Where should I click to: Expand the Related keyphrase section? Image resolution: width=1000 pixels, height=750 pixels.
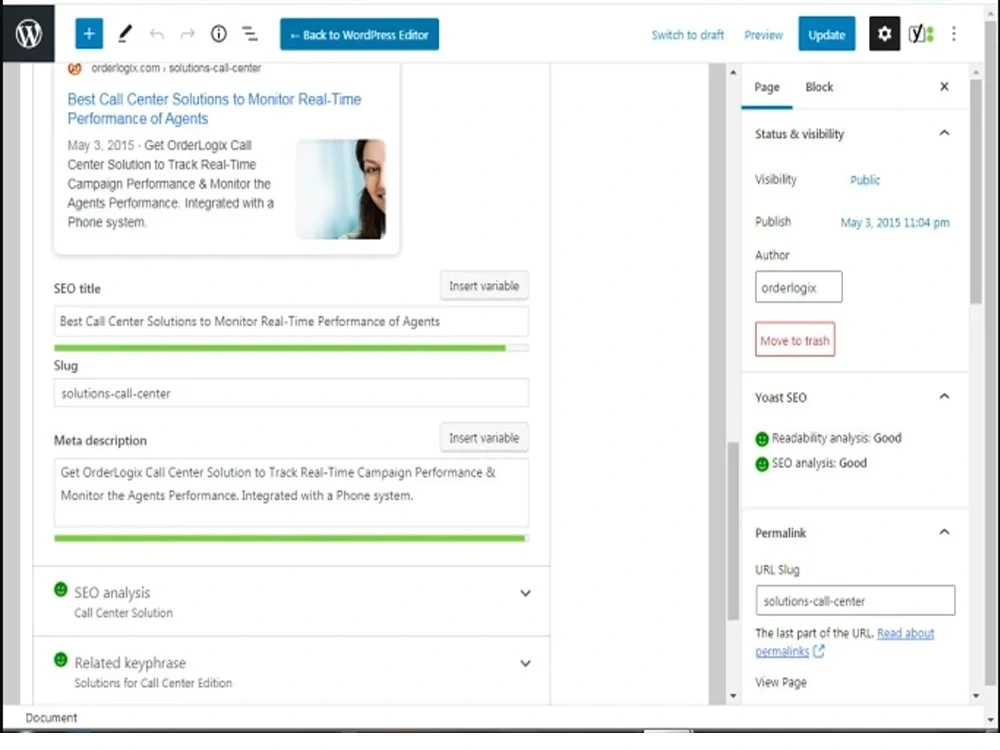526,663
